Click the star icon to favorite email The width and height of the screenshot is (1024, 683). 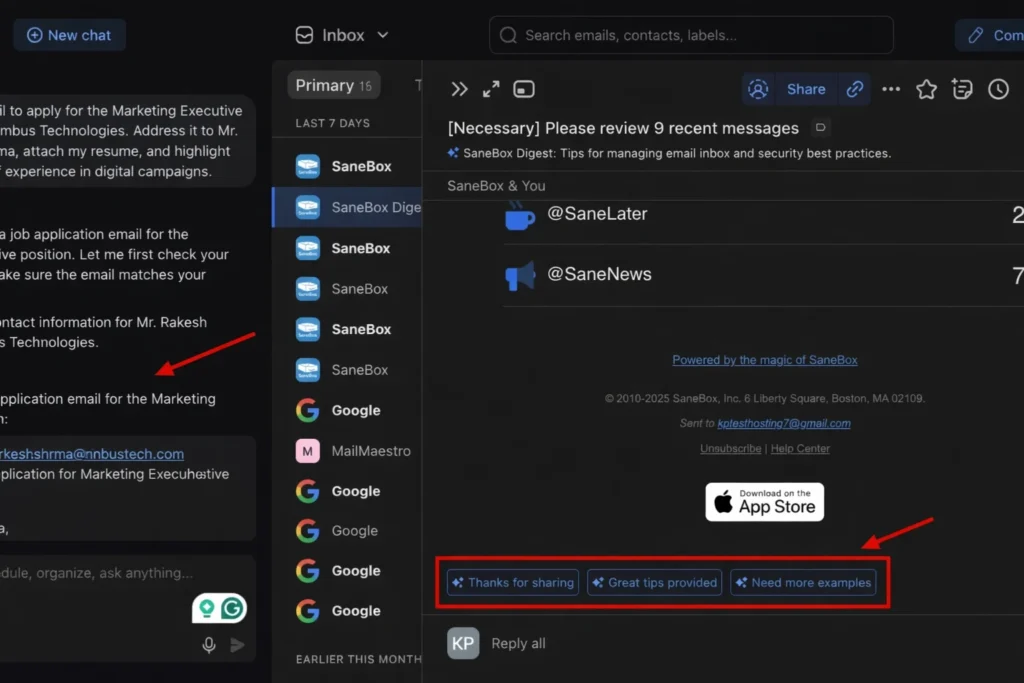926,89
